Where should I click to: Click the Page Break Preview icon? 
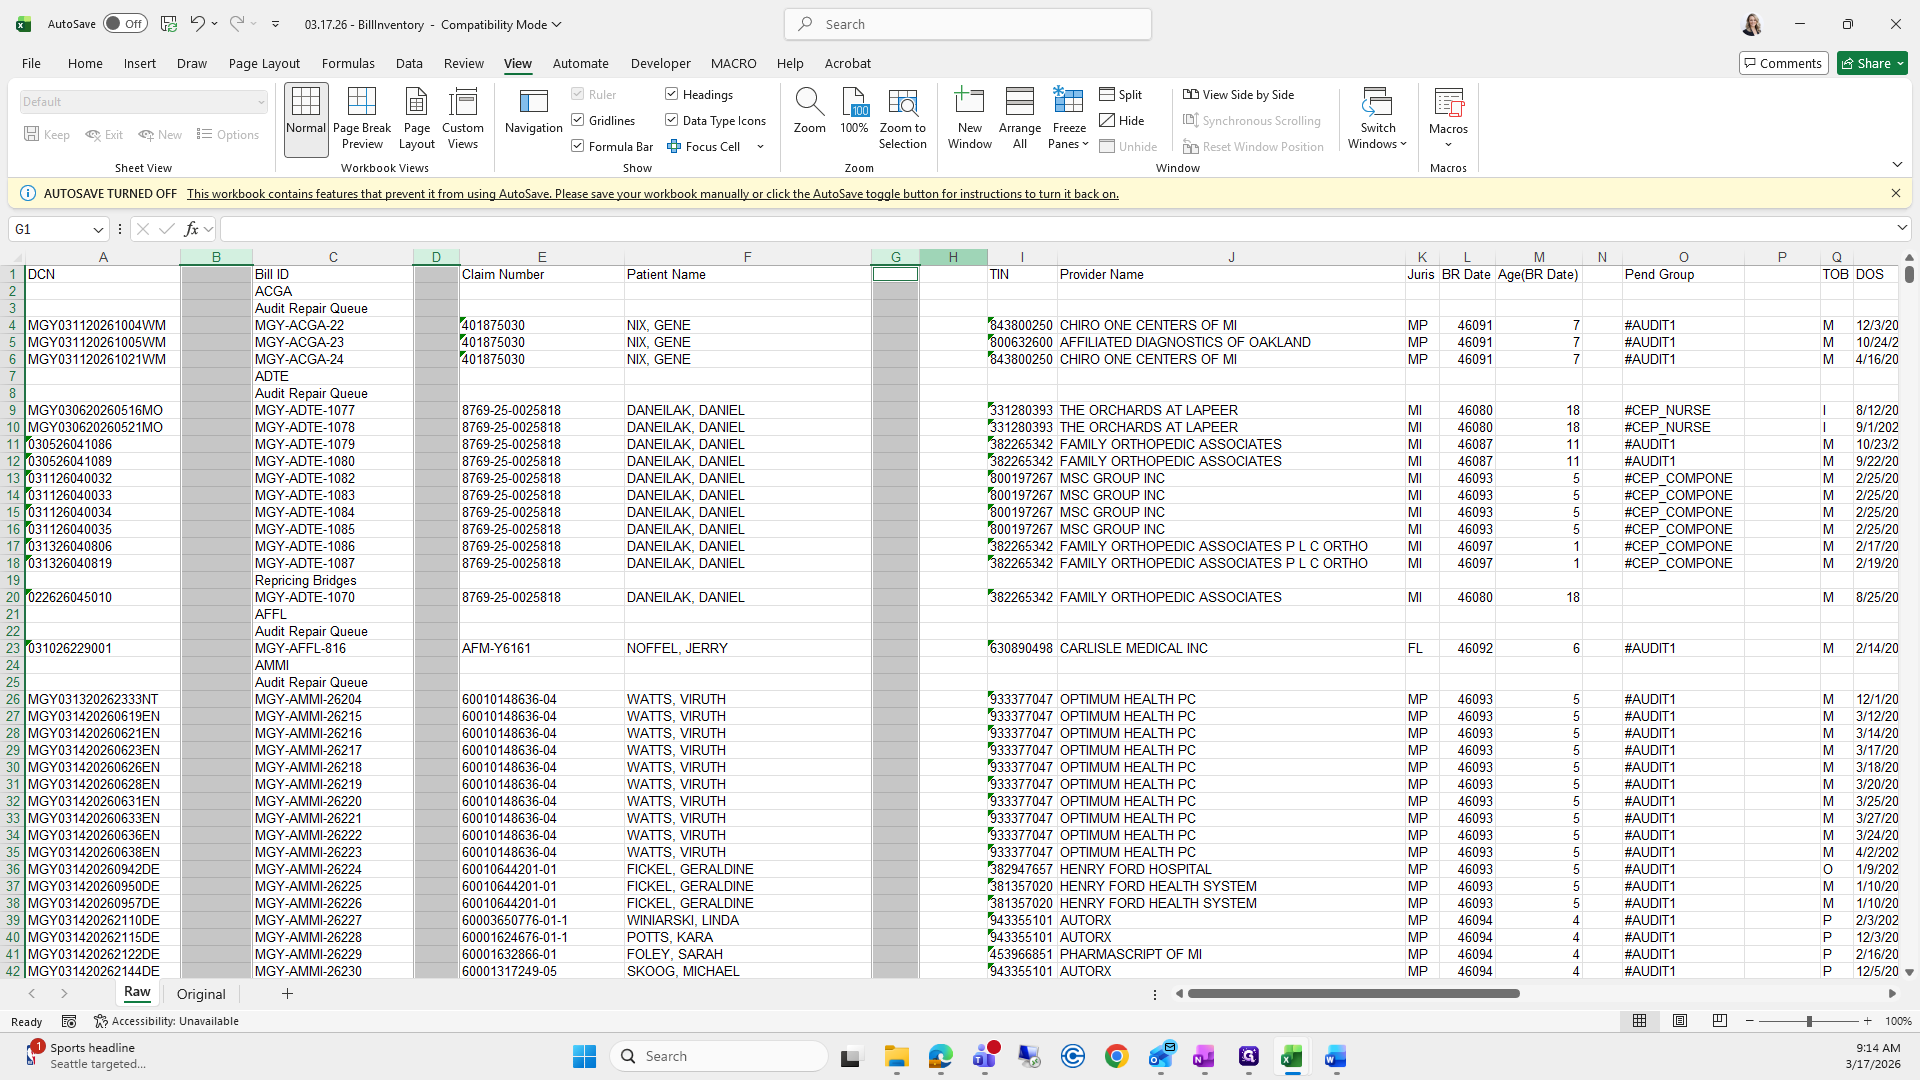pos(361,118)
